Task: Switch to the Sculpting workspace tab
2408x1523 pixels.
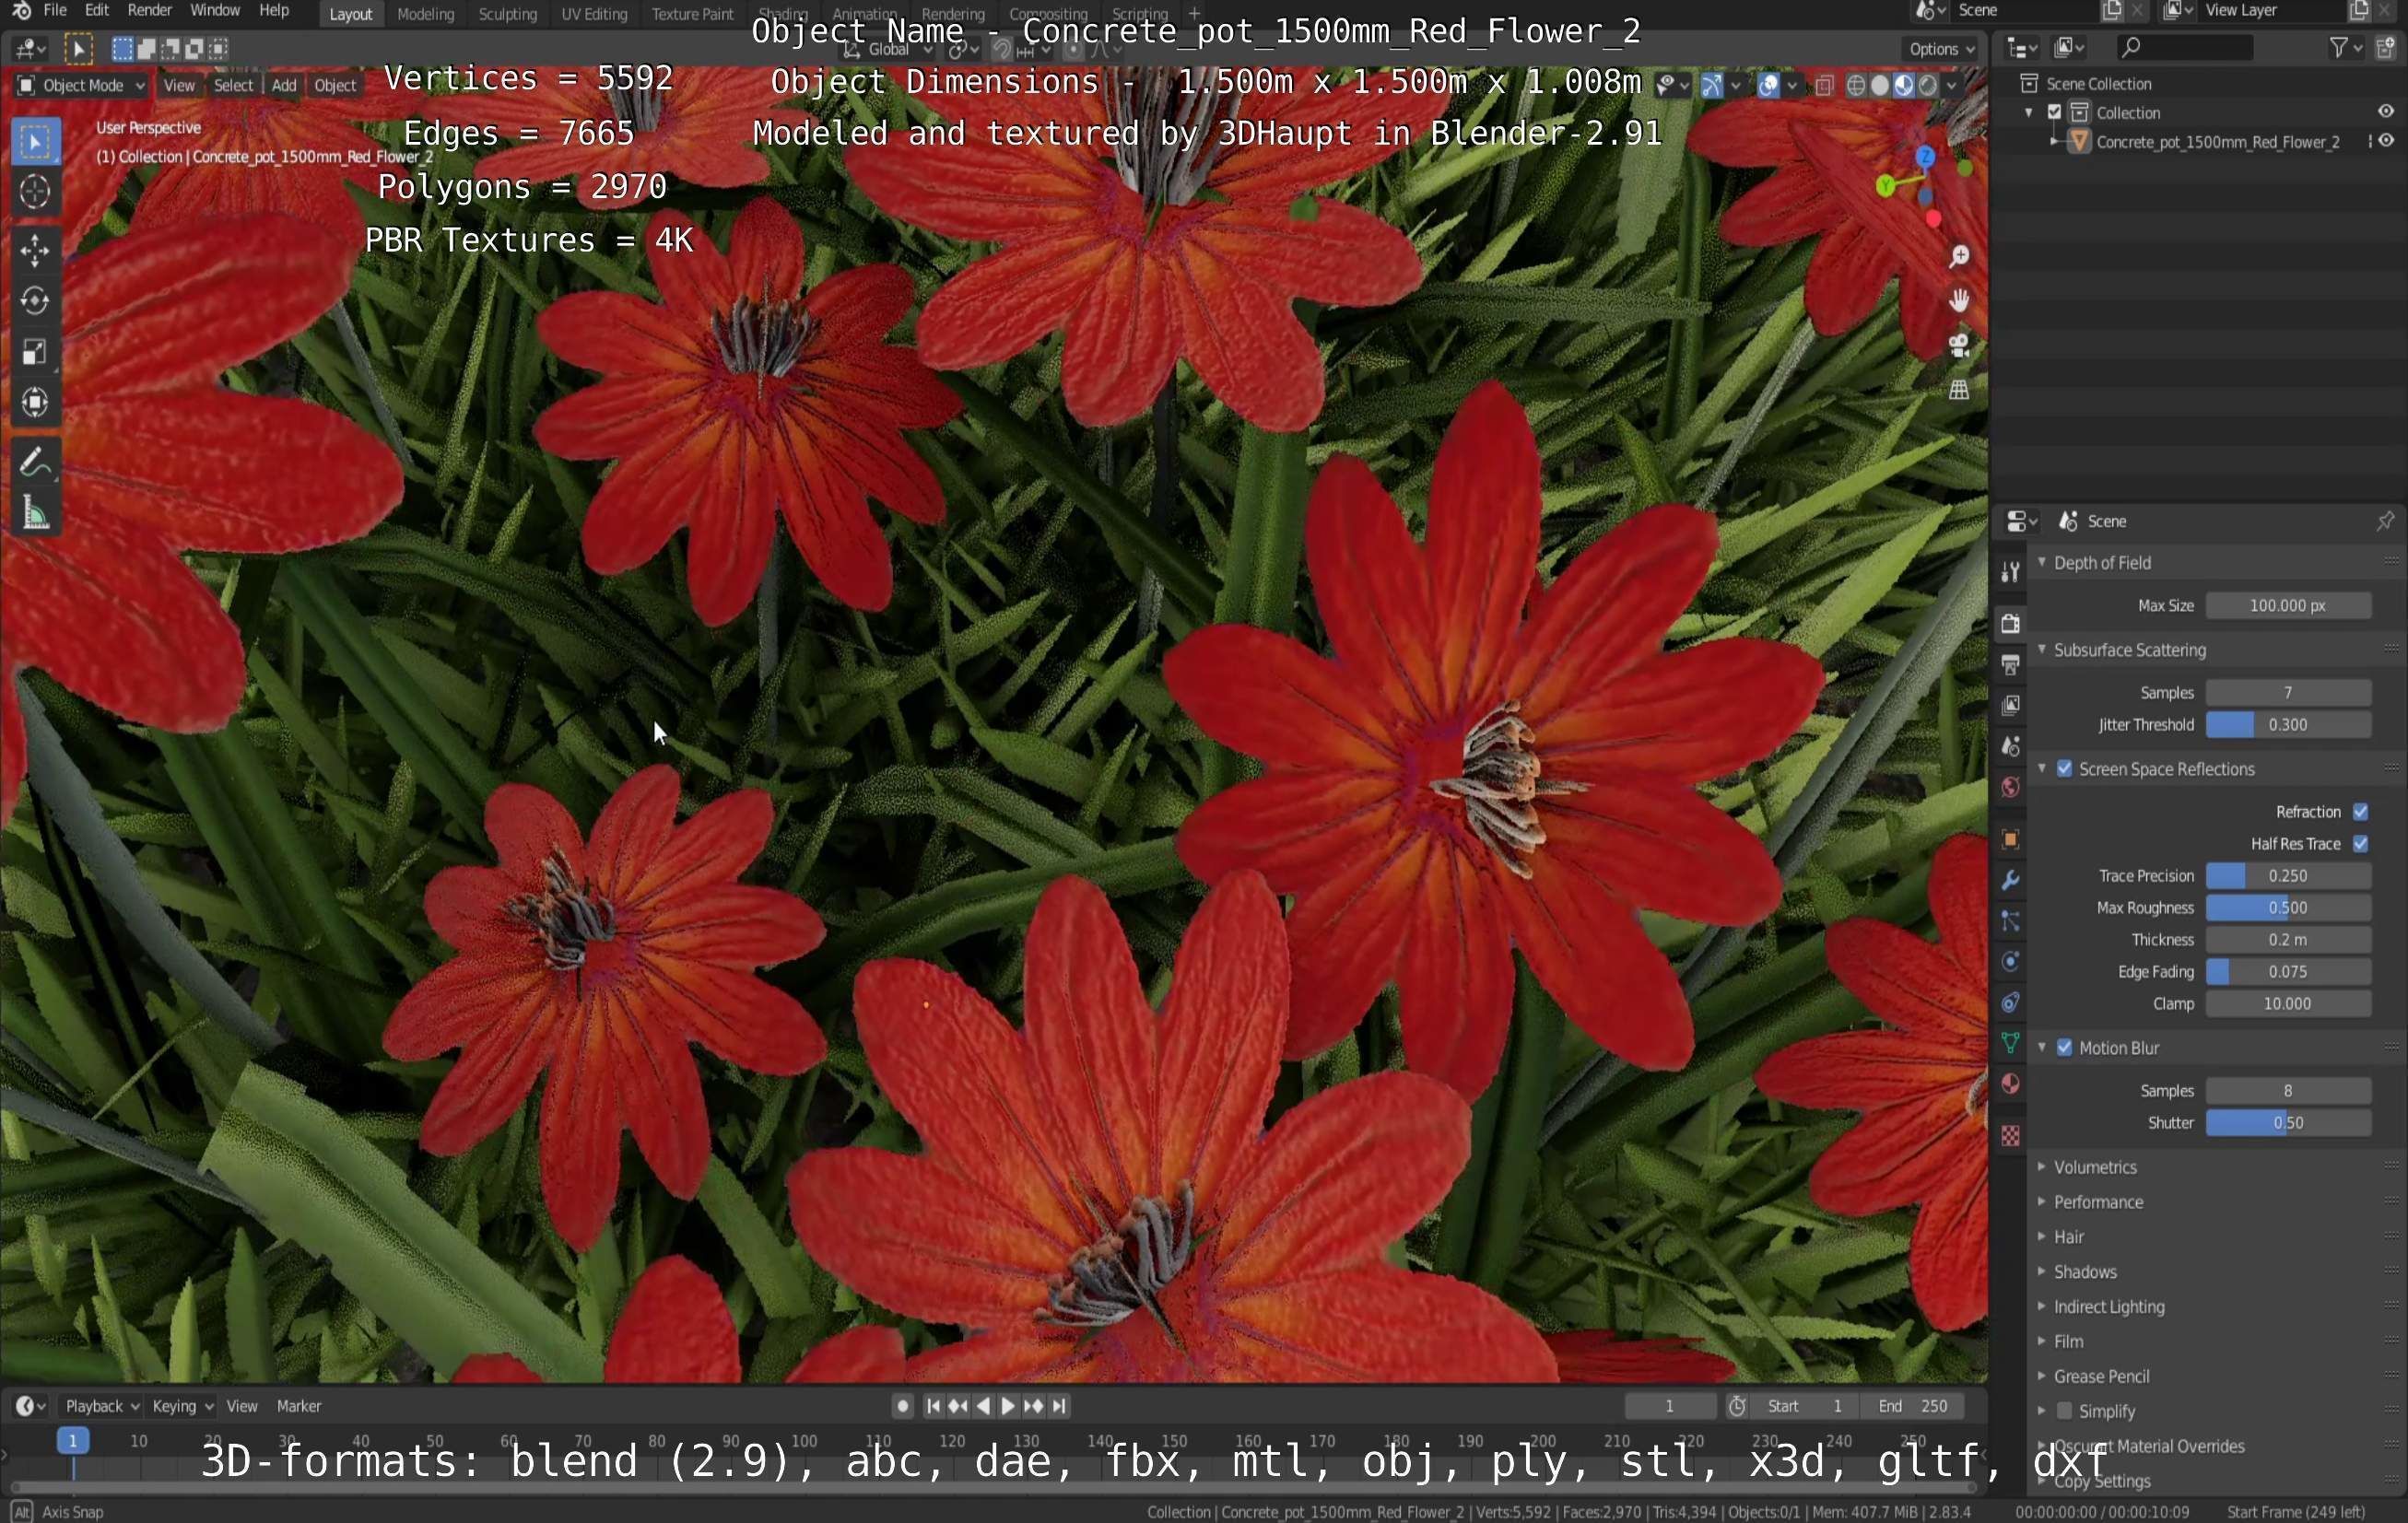Action: pos(507,14)
